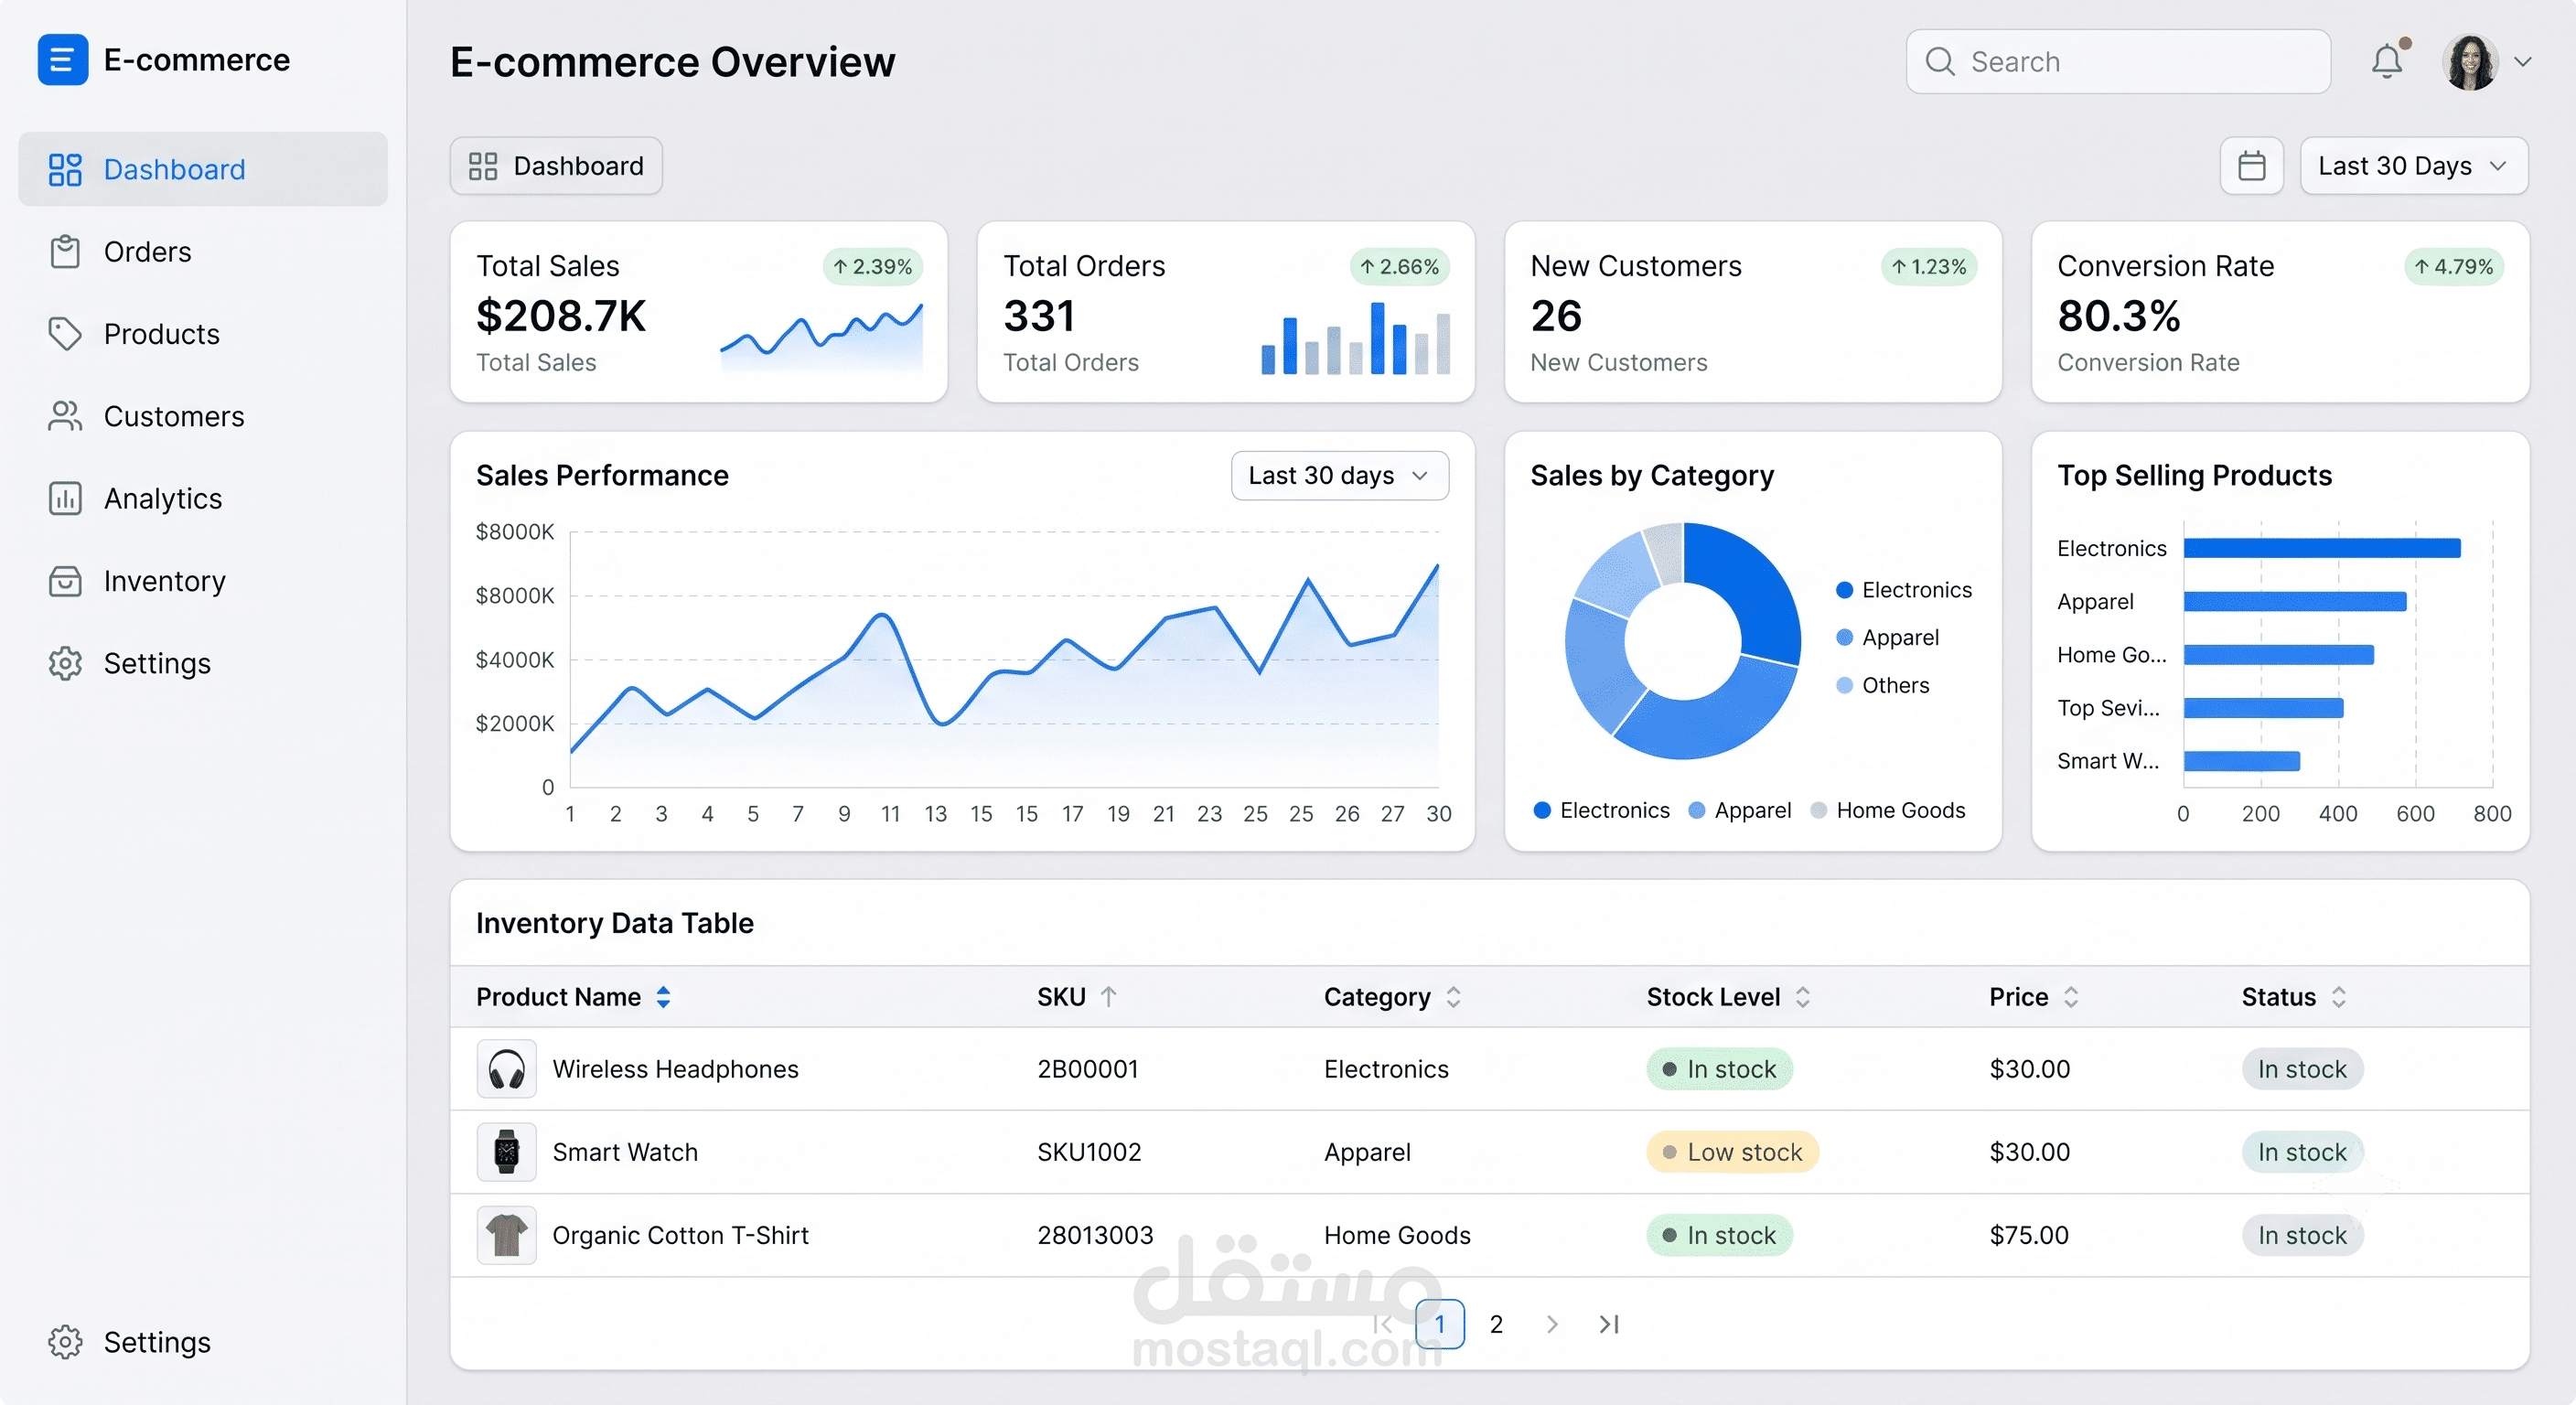The image size is (2576, 1405).
Task: Click the Wireless Headphones product thumbnail
Action: pos(506,1069)
